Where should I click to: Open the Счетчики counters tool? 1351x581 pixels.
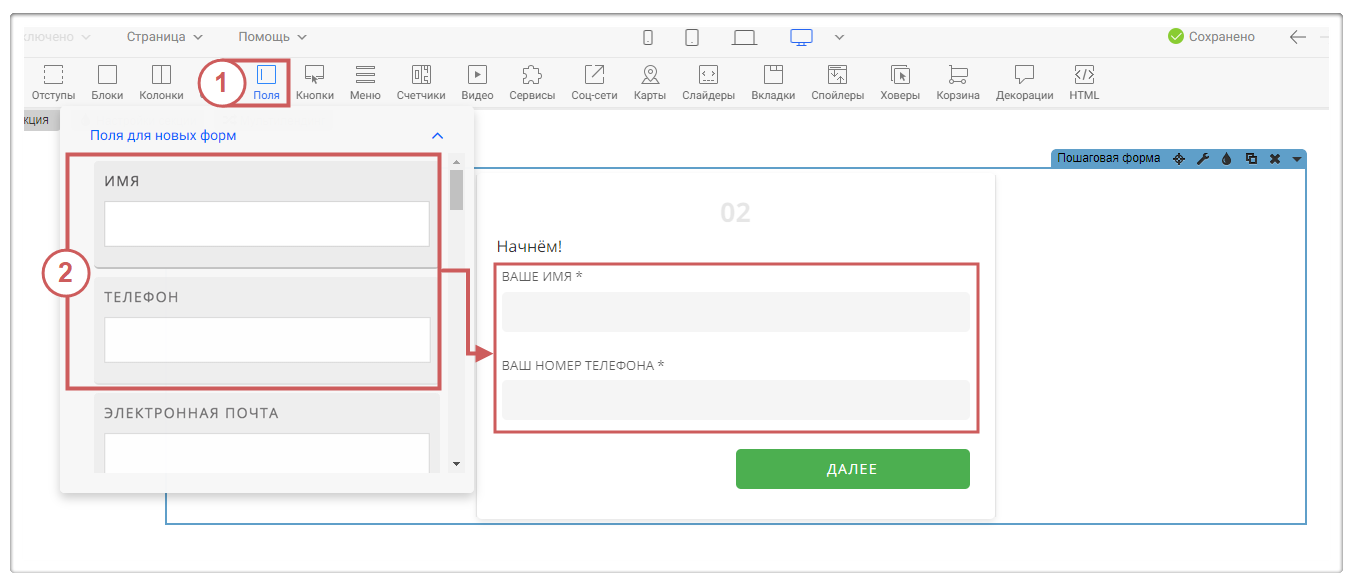[421, 82]
